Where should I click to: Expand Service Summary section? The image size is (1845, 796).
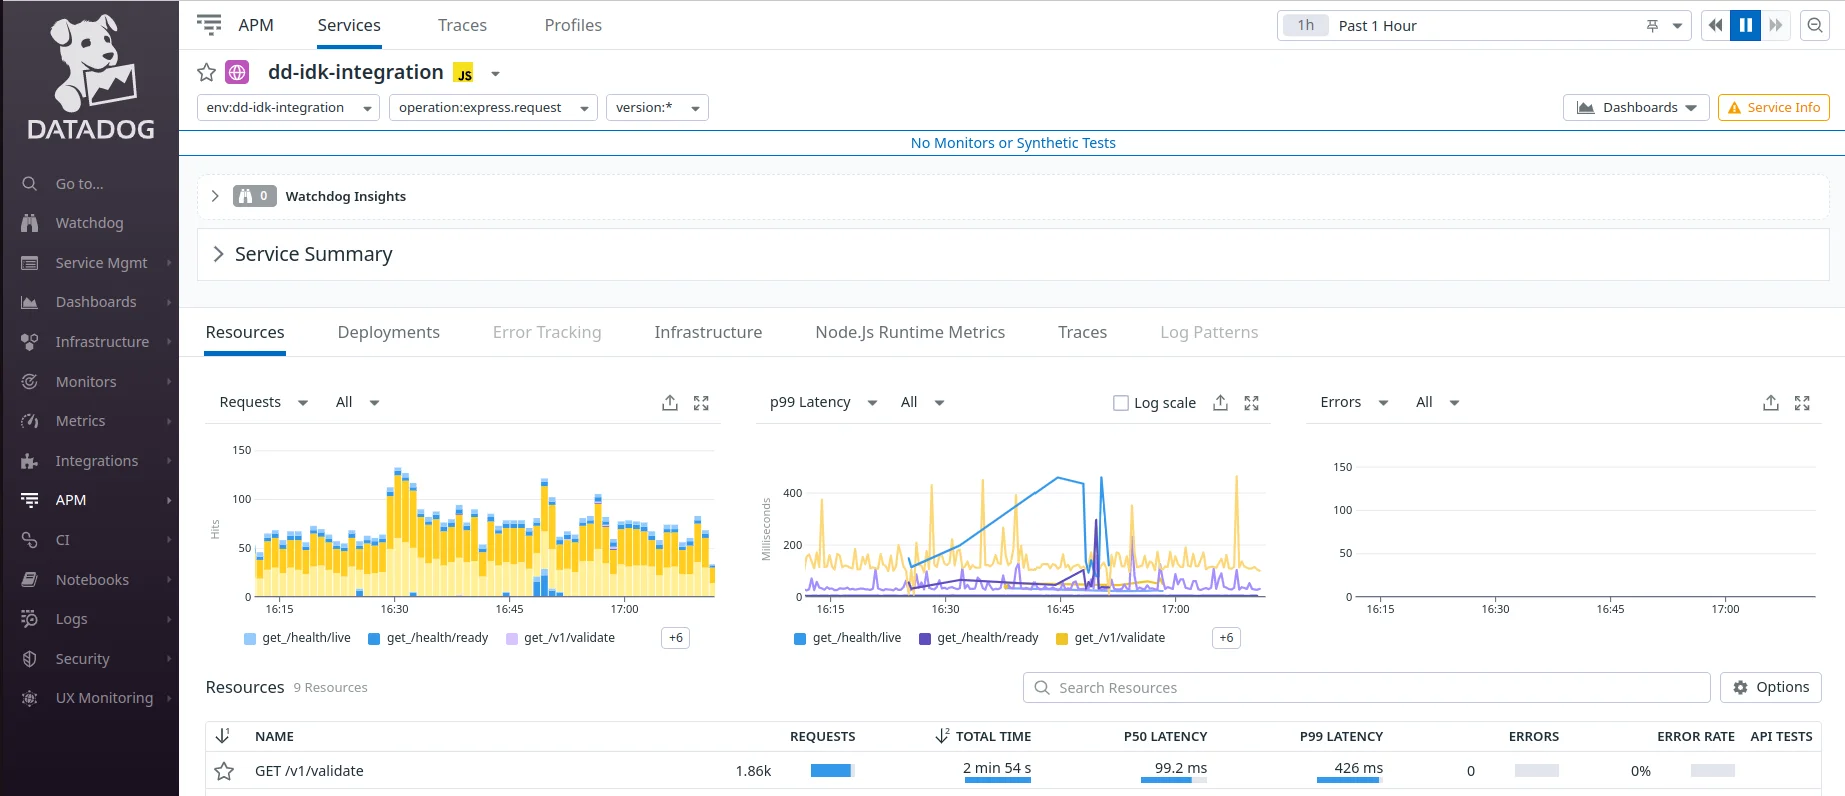(218, 254)
